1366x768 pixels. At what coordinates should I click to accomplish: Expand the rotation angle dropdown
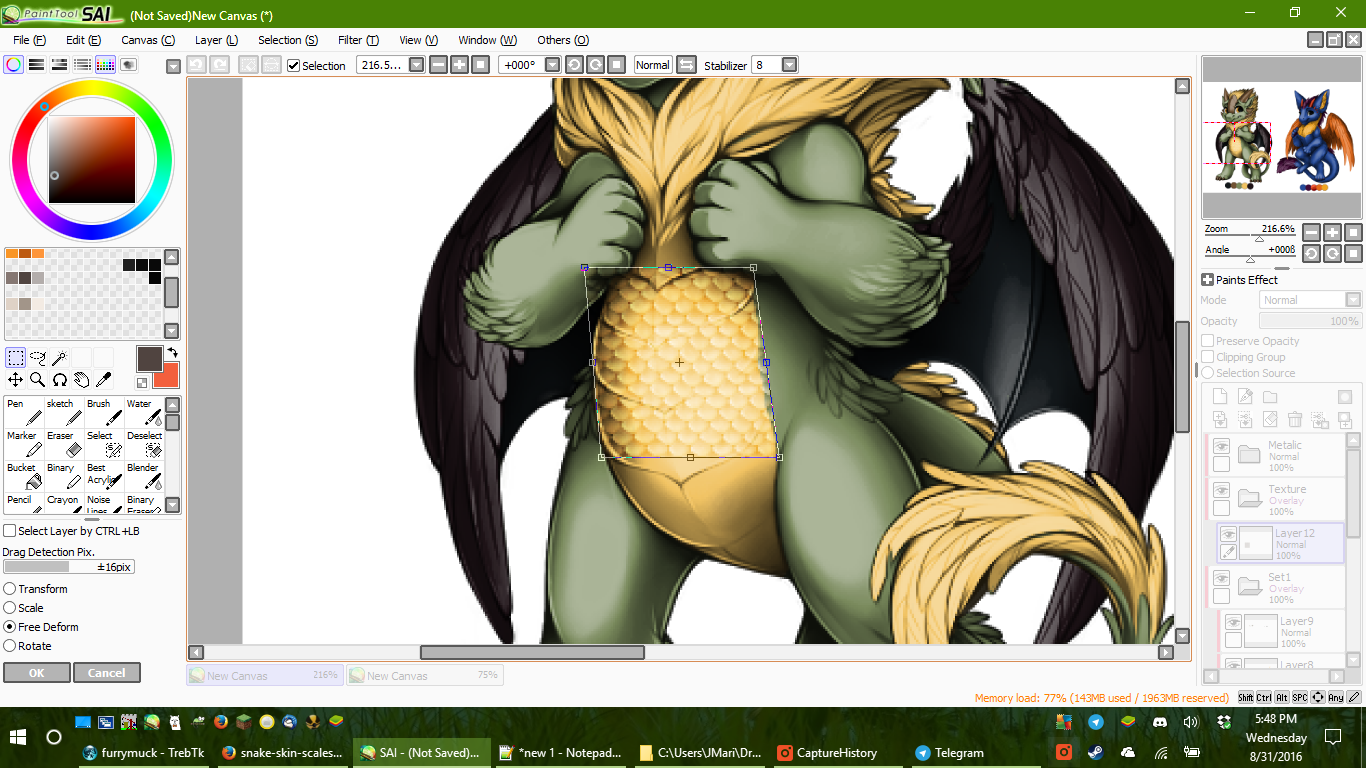point(551,65)
